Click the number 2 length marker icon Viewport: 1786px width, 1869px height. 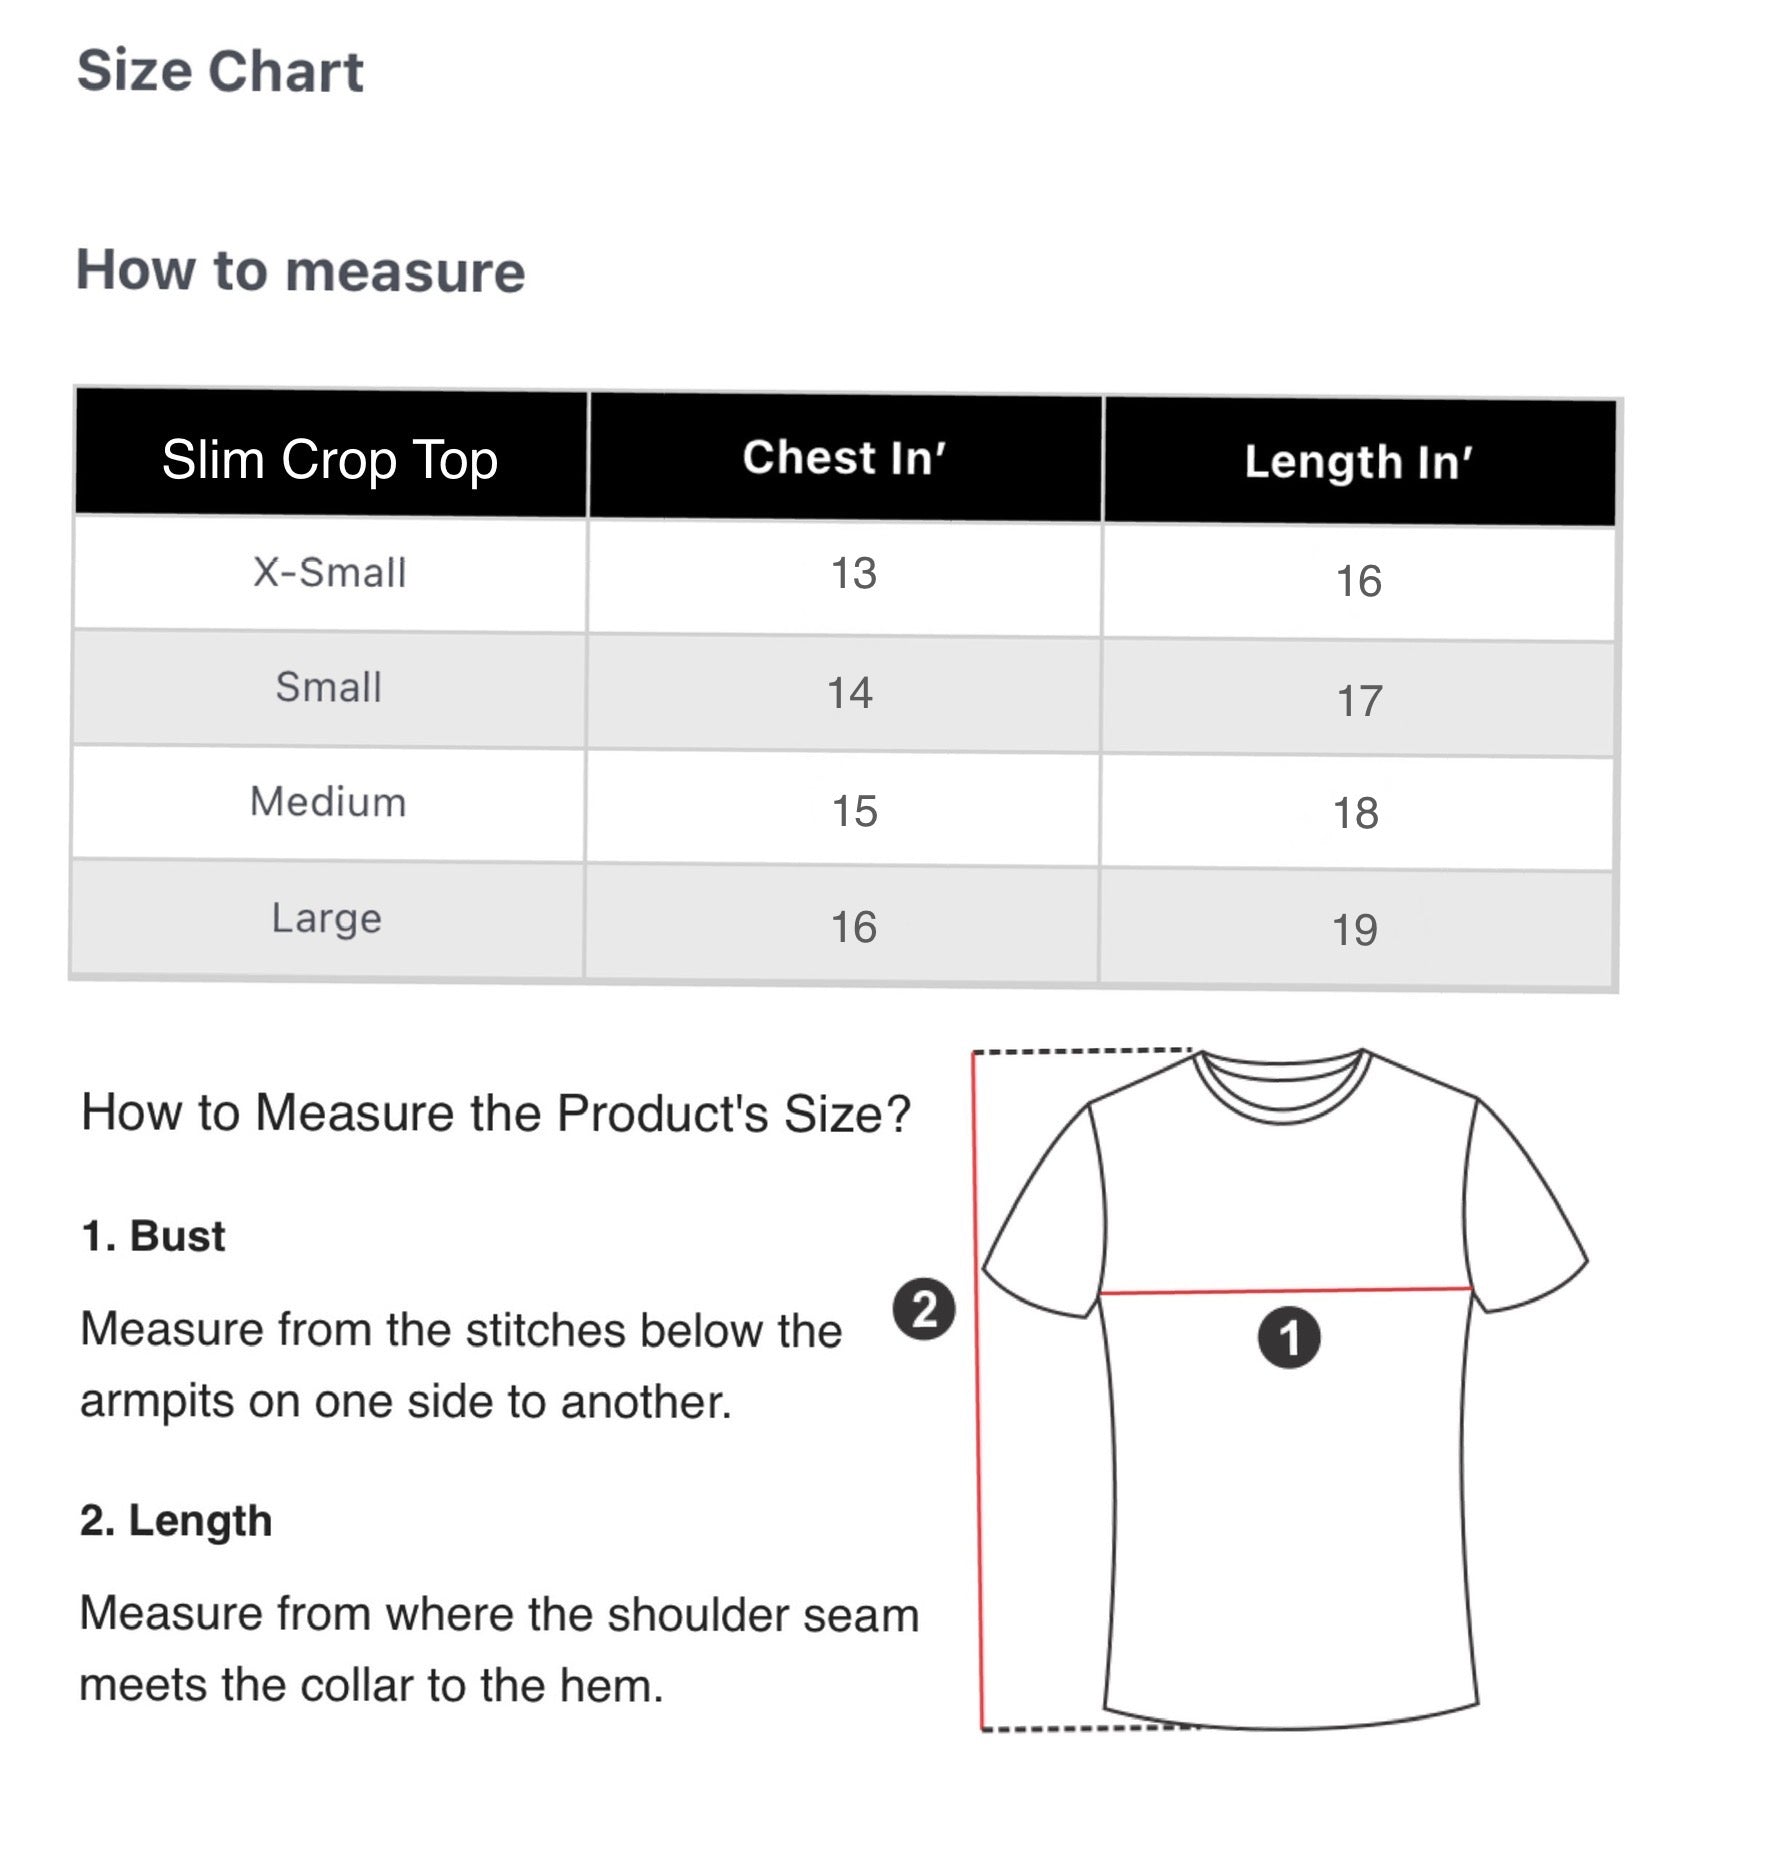[x=924, y=1309]
